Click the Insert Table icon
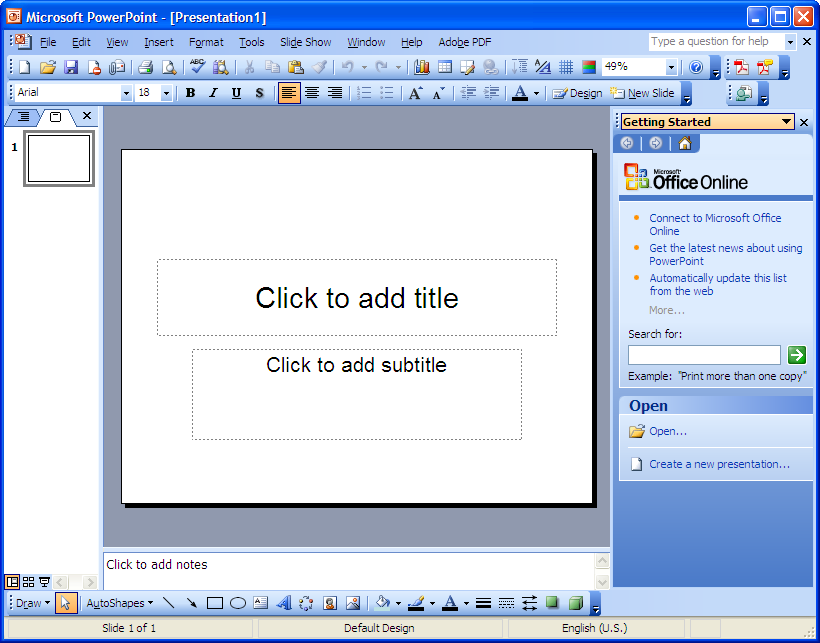Screen dimensions: 820x643 coord(445,67)
